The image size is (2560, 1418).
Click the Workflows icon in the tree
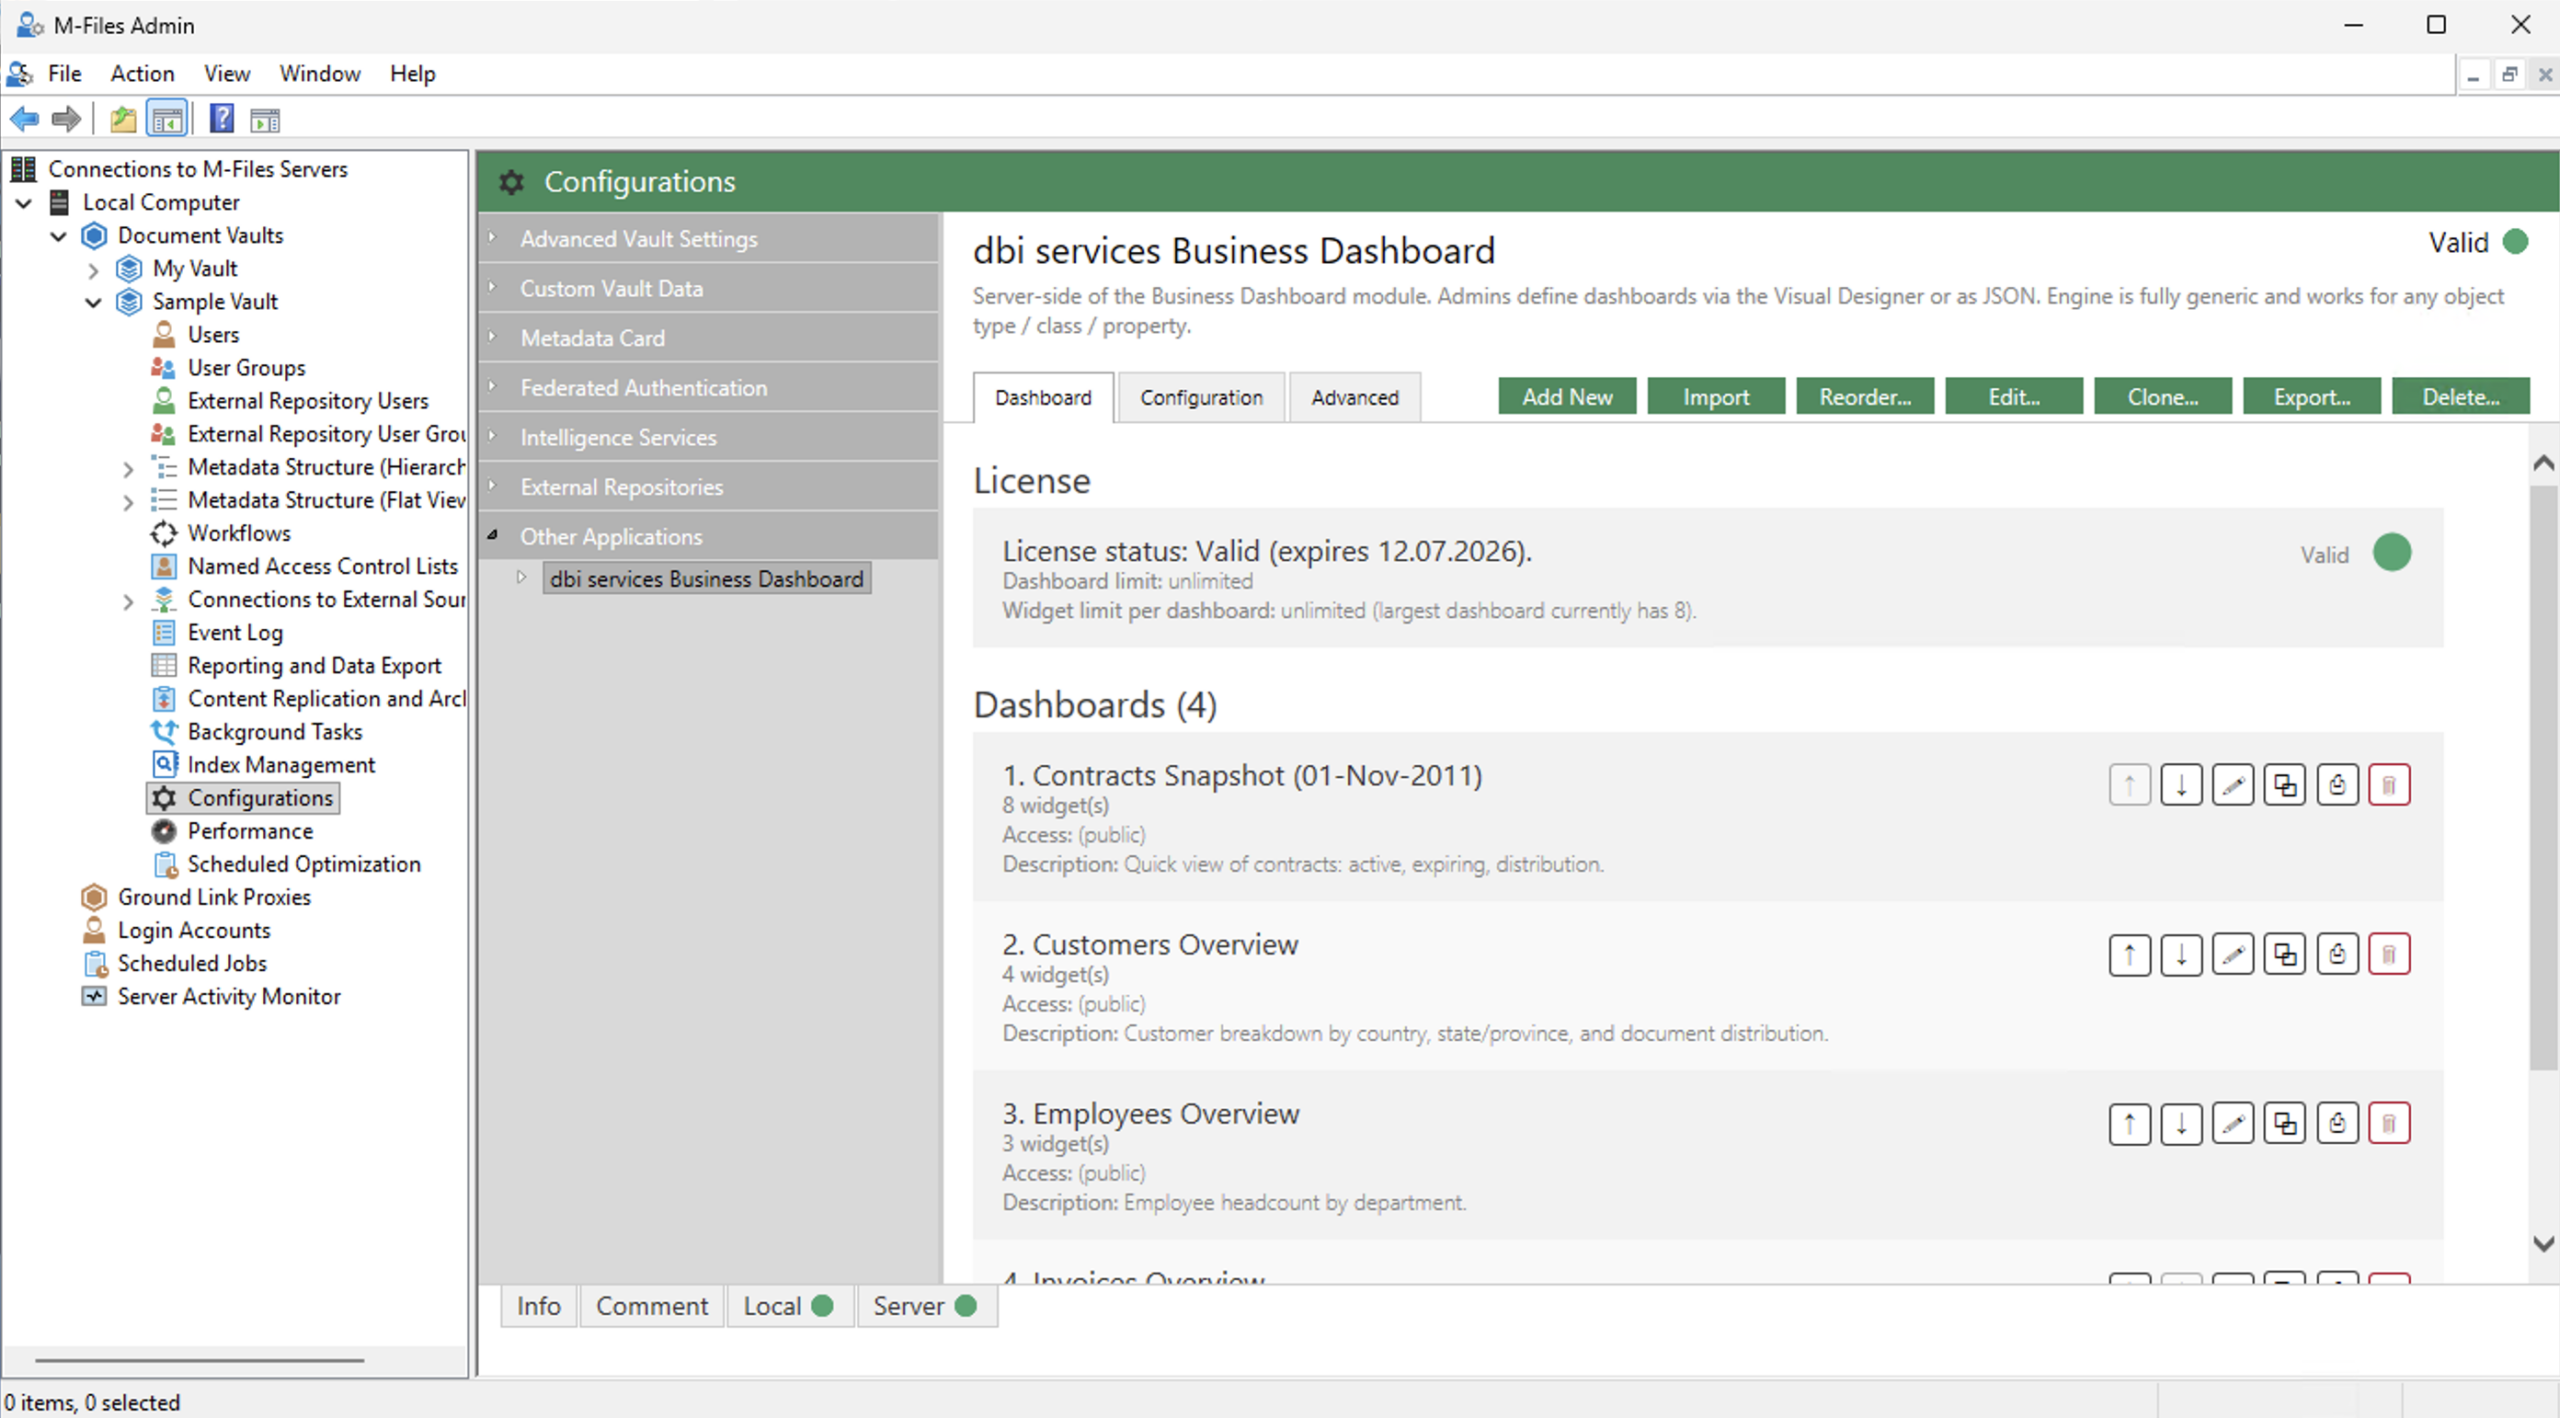coord(164,533)
